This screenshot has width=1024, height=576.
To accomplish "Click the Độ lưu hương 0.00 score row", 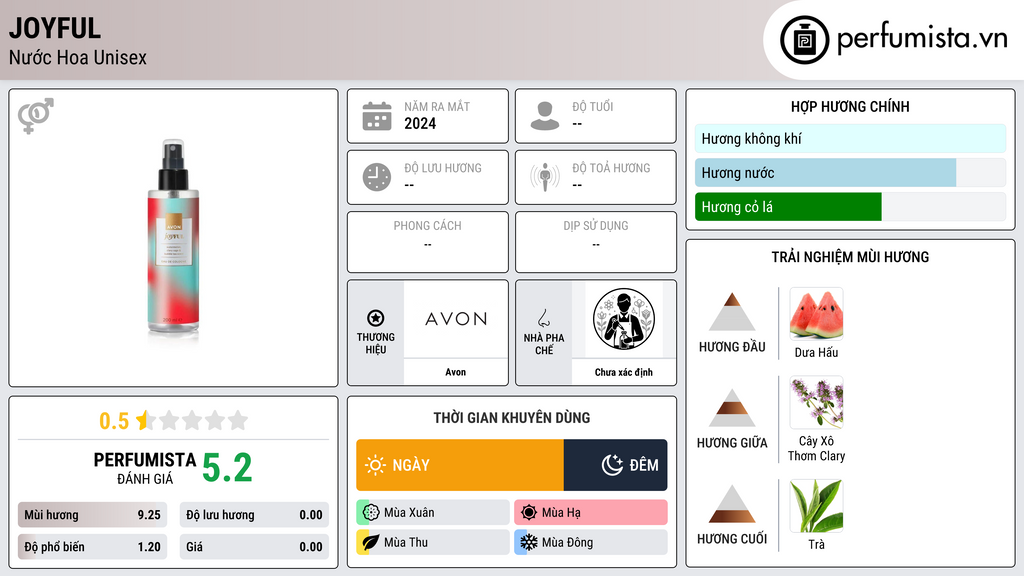I will (x=254, y=515).
